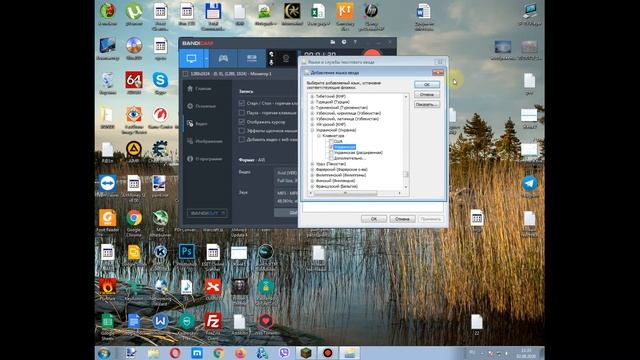Select the HP printer desktop icon
640x360 pixels.
tap(371, 15)
